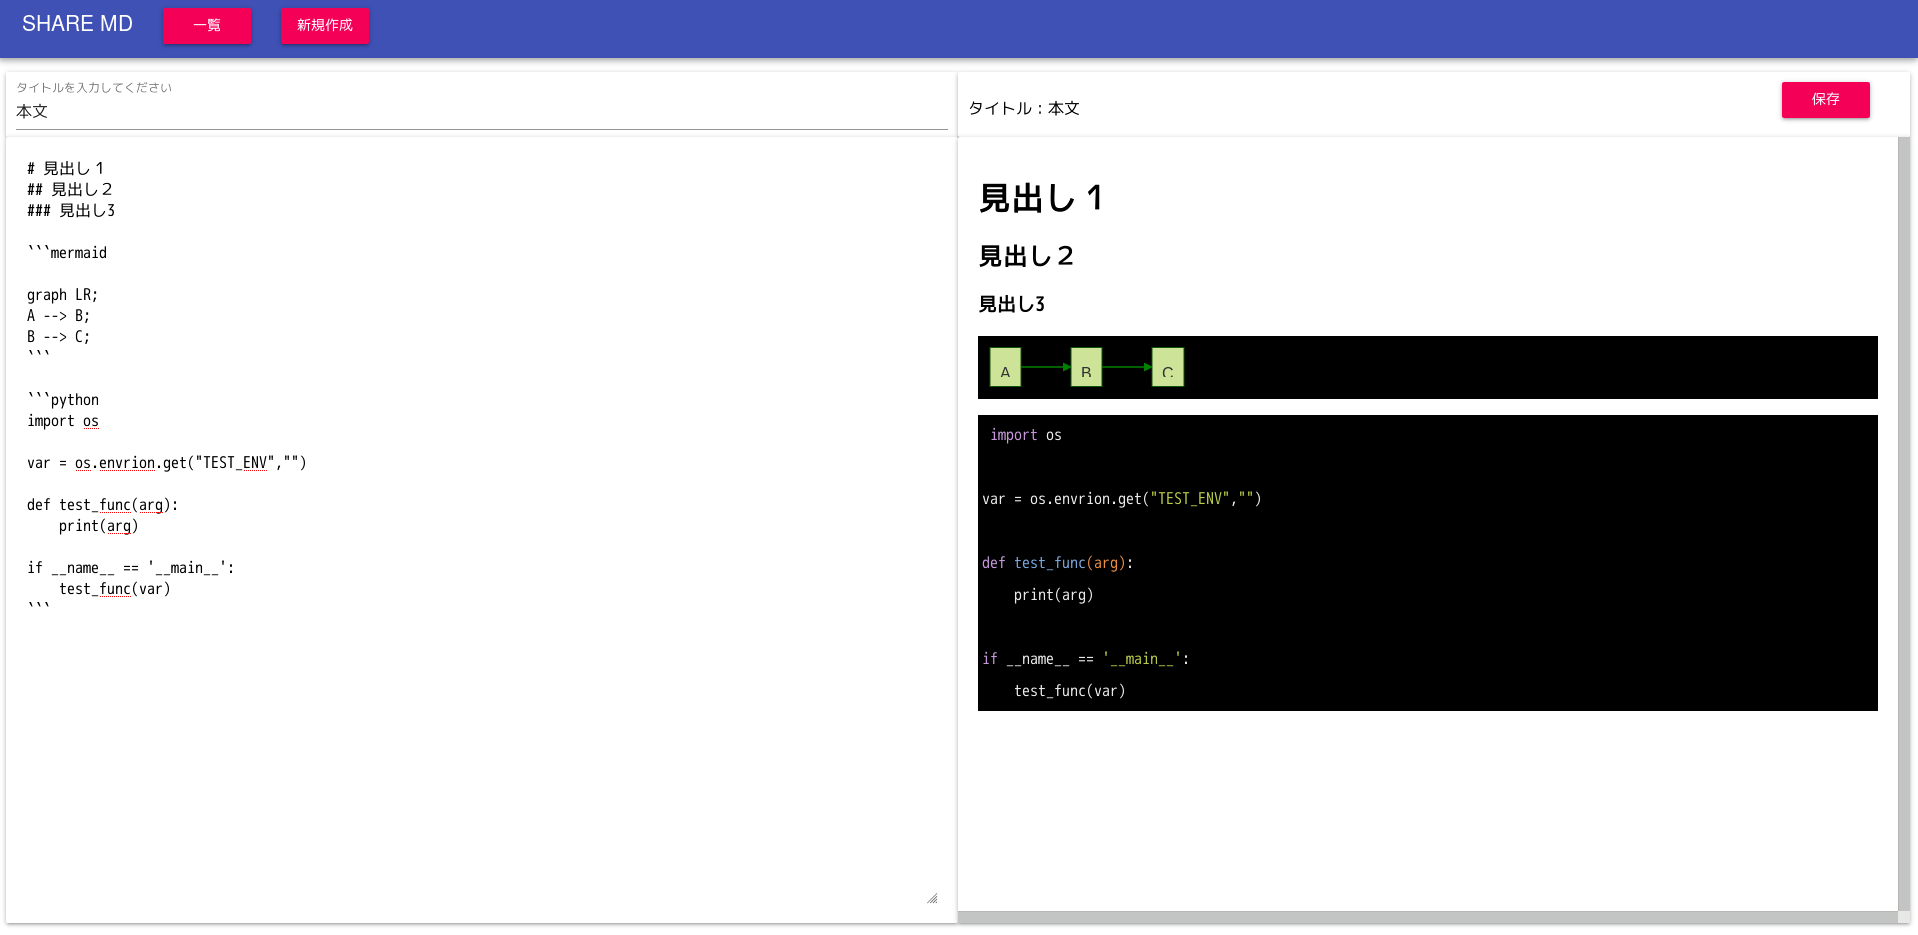Image resolution: width=1918 pixels, height=935 pixels.
Task: Click 'test_func(var)' line in the editor
Action: click(x=115, y=588)
